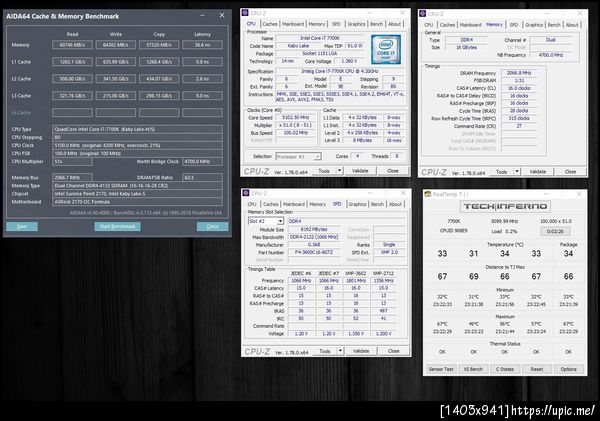Click the CPU-Z title icon in the SPD tab window
The height and width of the screenshot is (421, 600).
click(246, 193)
